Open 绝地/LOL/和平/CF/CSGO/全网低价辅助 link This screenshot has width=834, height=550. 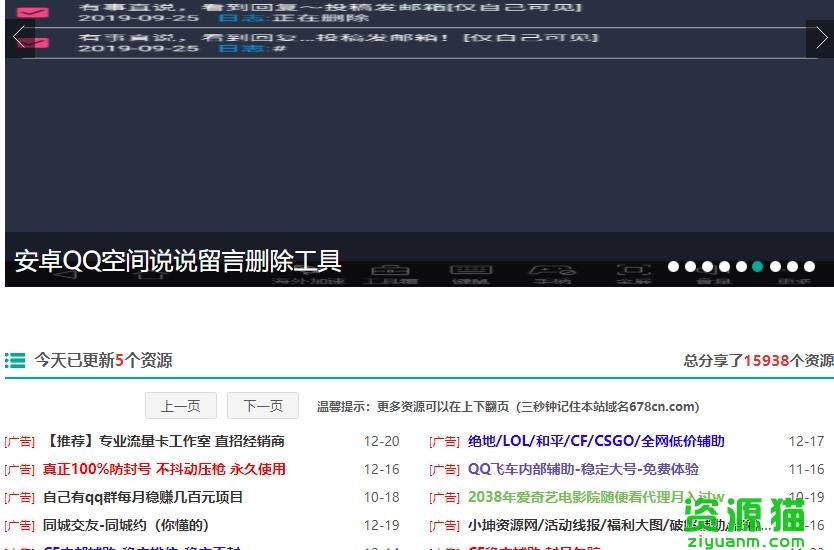click(596, 441)
